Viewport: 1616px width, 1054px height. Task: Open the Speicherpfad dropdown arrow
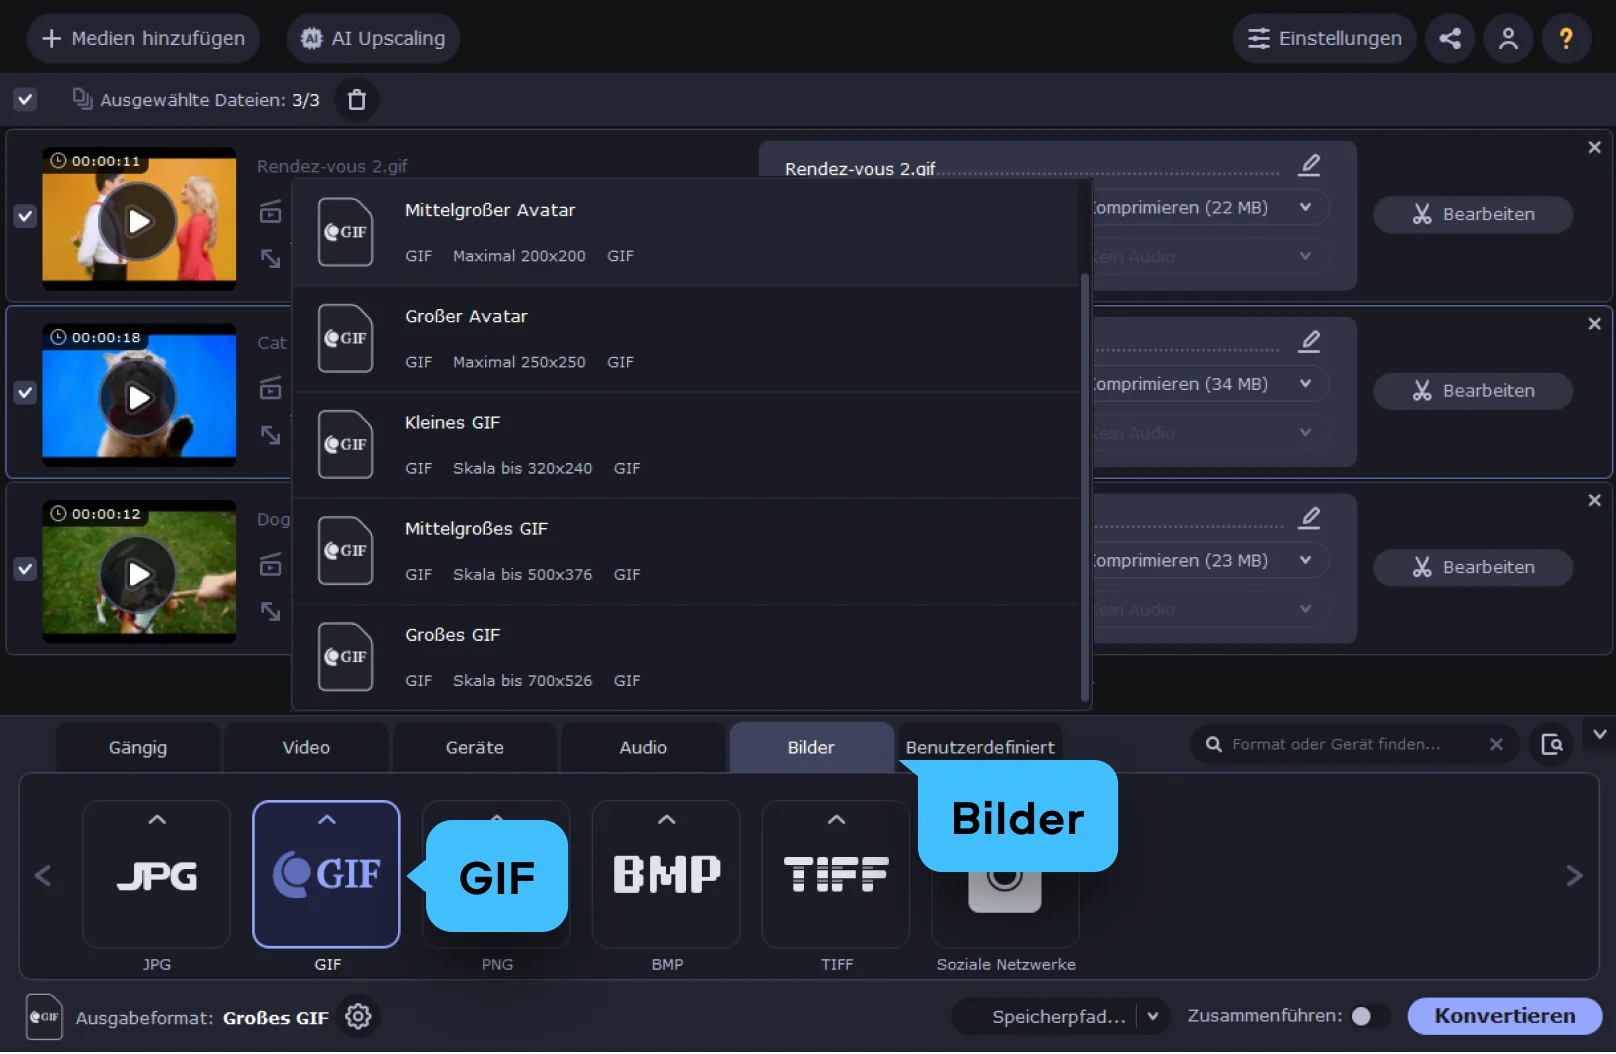point(1153,1017)
